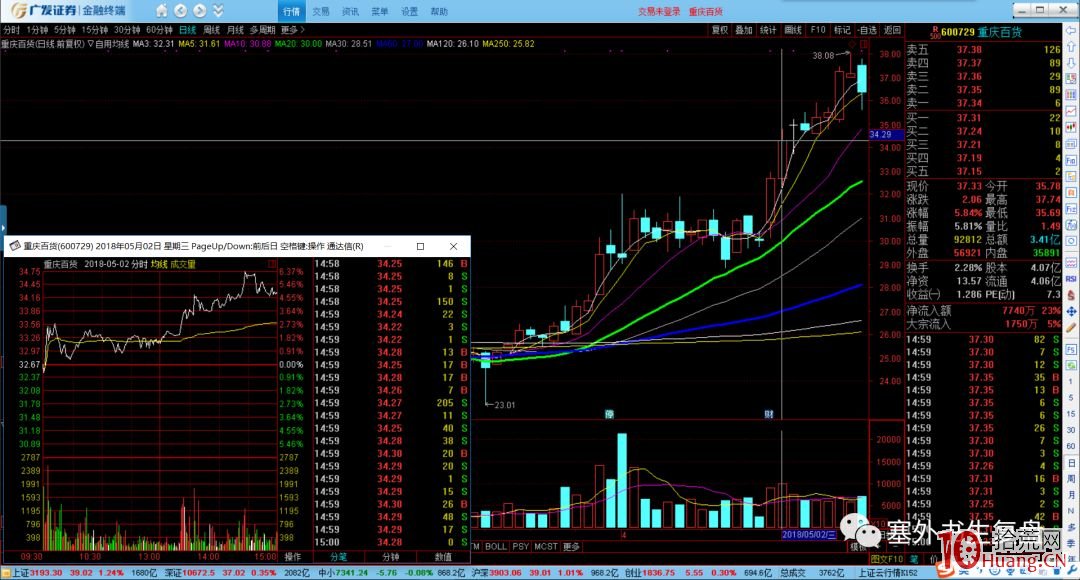
Task: Switch chart to 5分钟 period
Action: point(65,30)
